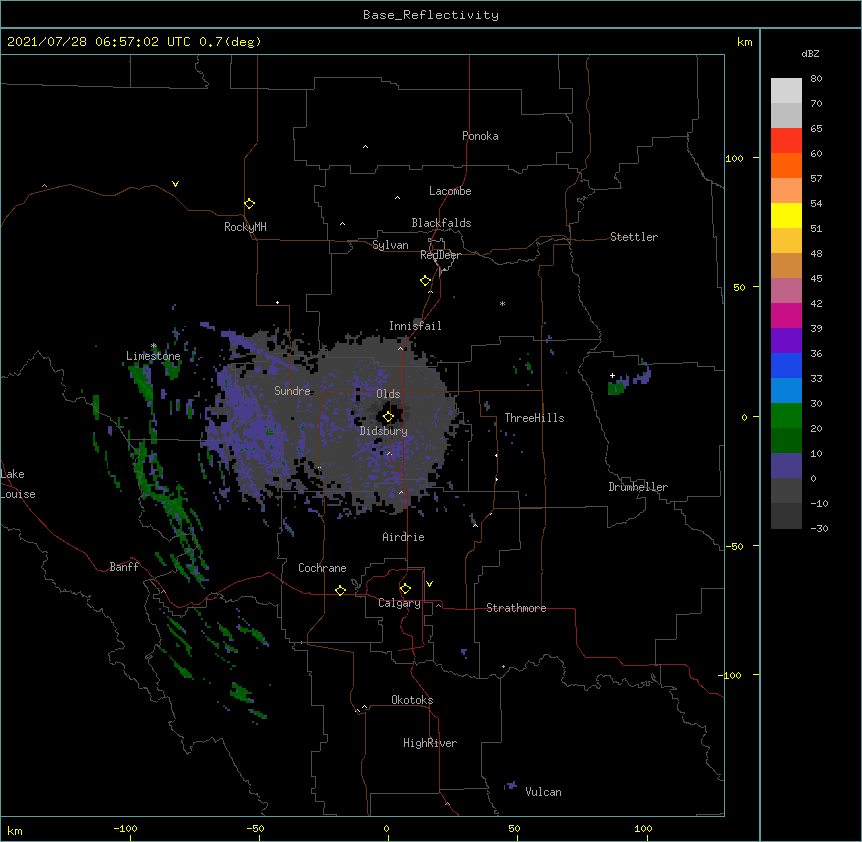Click the Stettler city label

(x=634, y=237)
